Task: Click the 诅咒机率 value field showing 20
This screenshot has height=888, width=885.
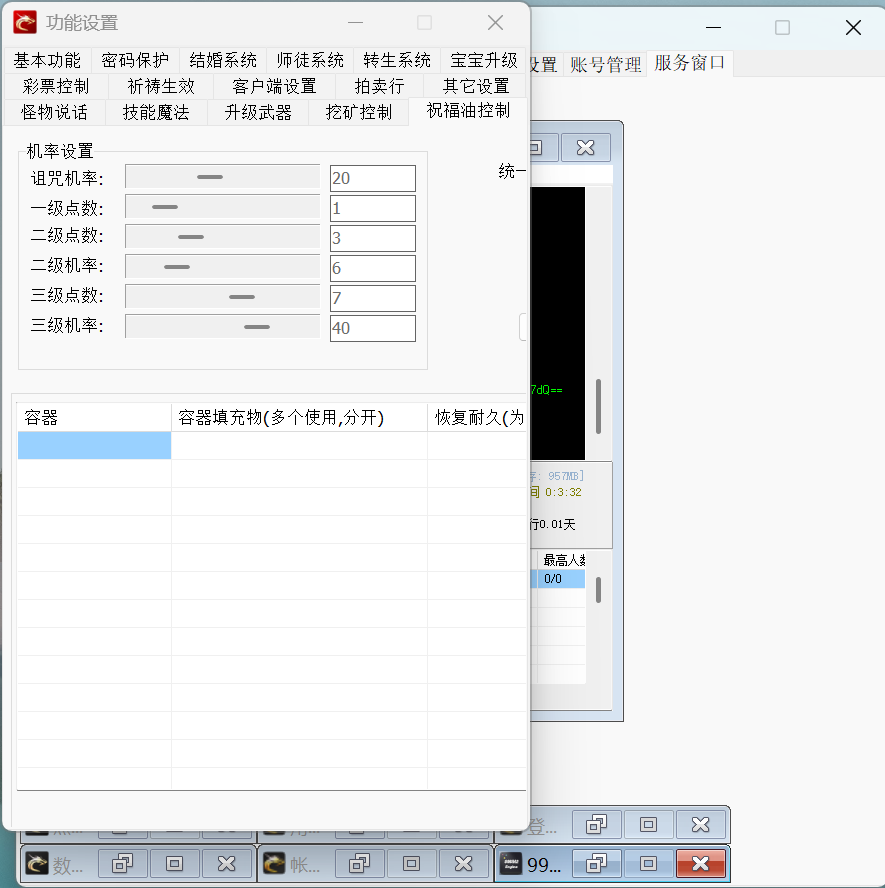Action: pyautogui.click(x=373, y=178)
